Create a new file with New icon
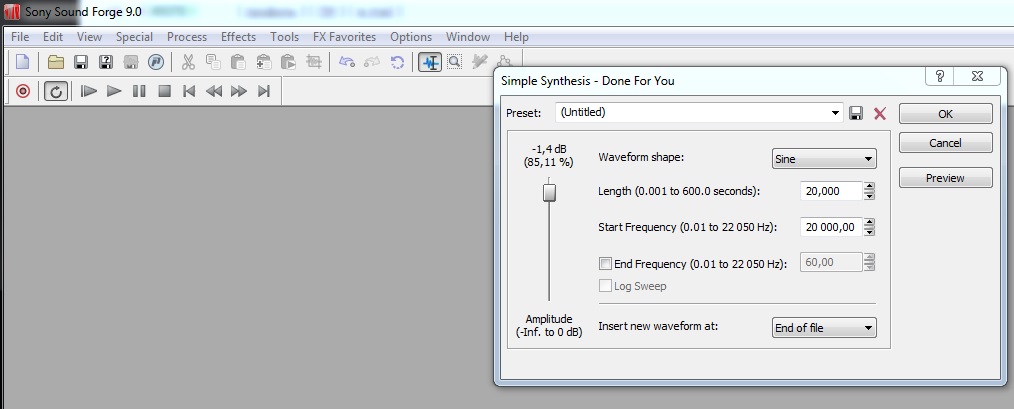 [x=23, y=62]
